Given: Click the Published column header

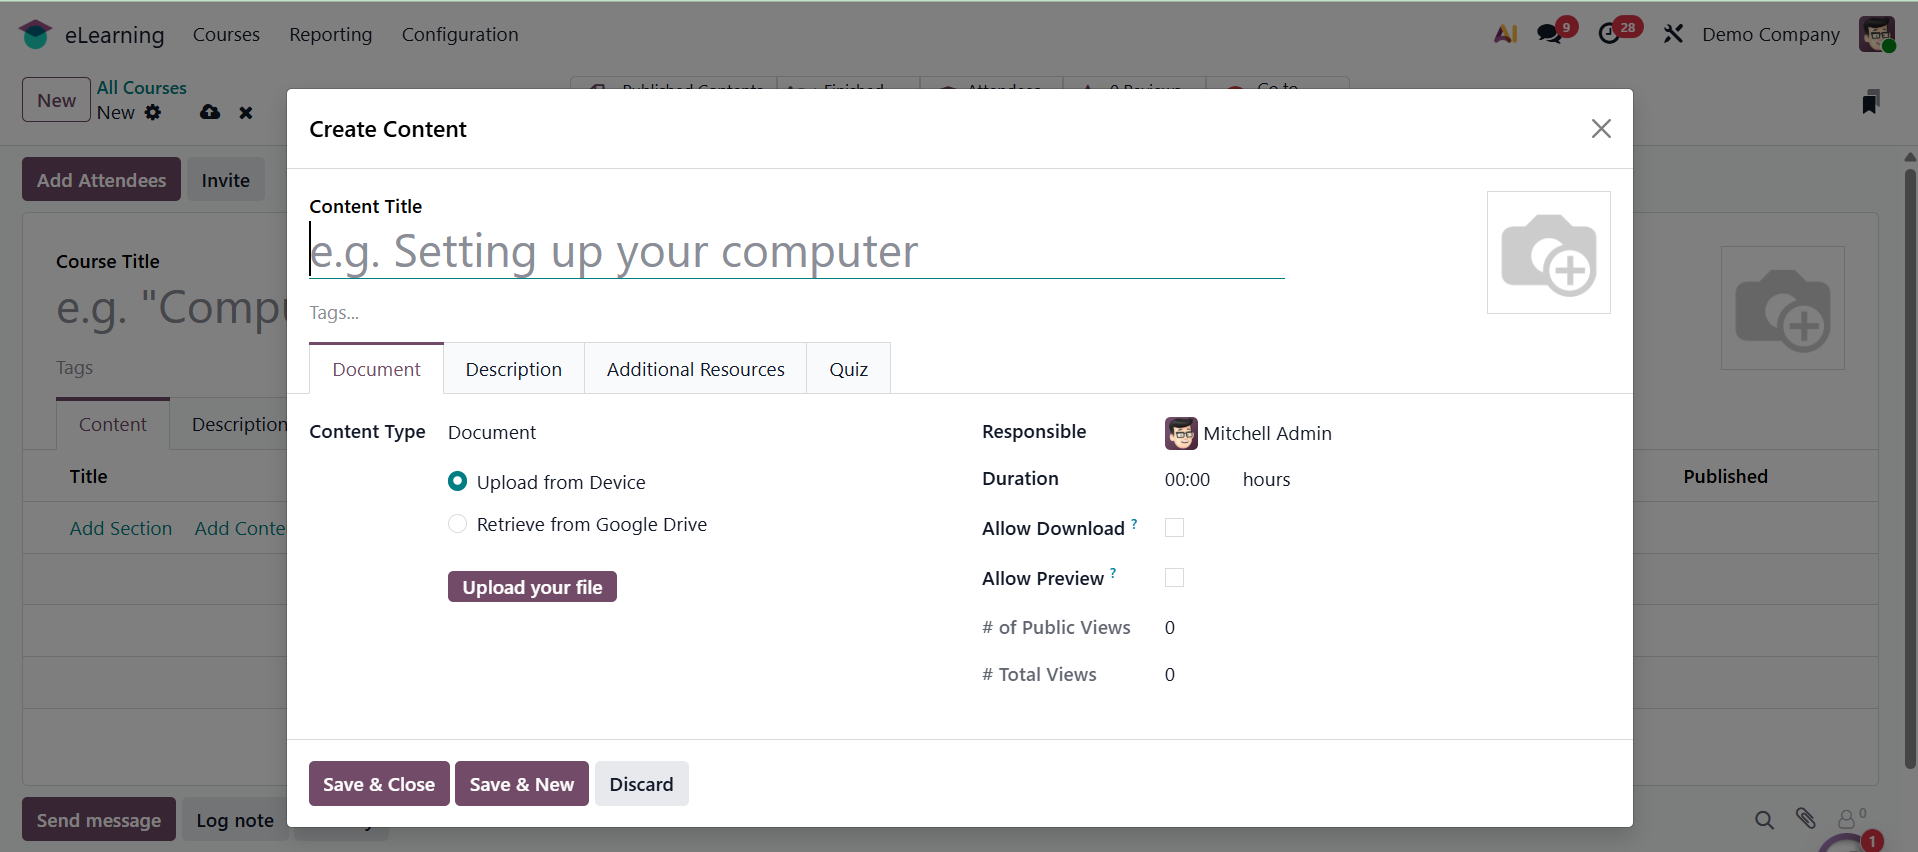Looking at the screenshot, I should (x=1725, y=476).
